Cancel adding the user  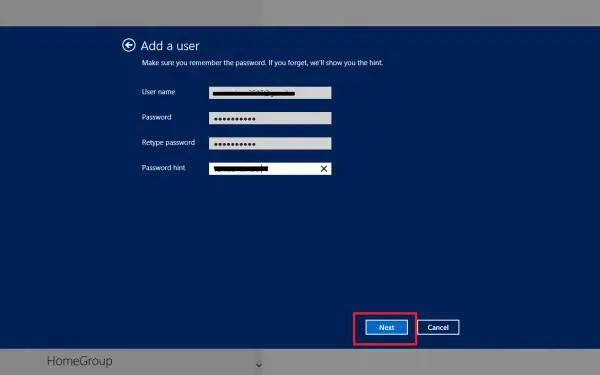(438, 328)
